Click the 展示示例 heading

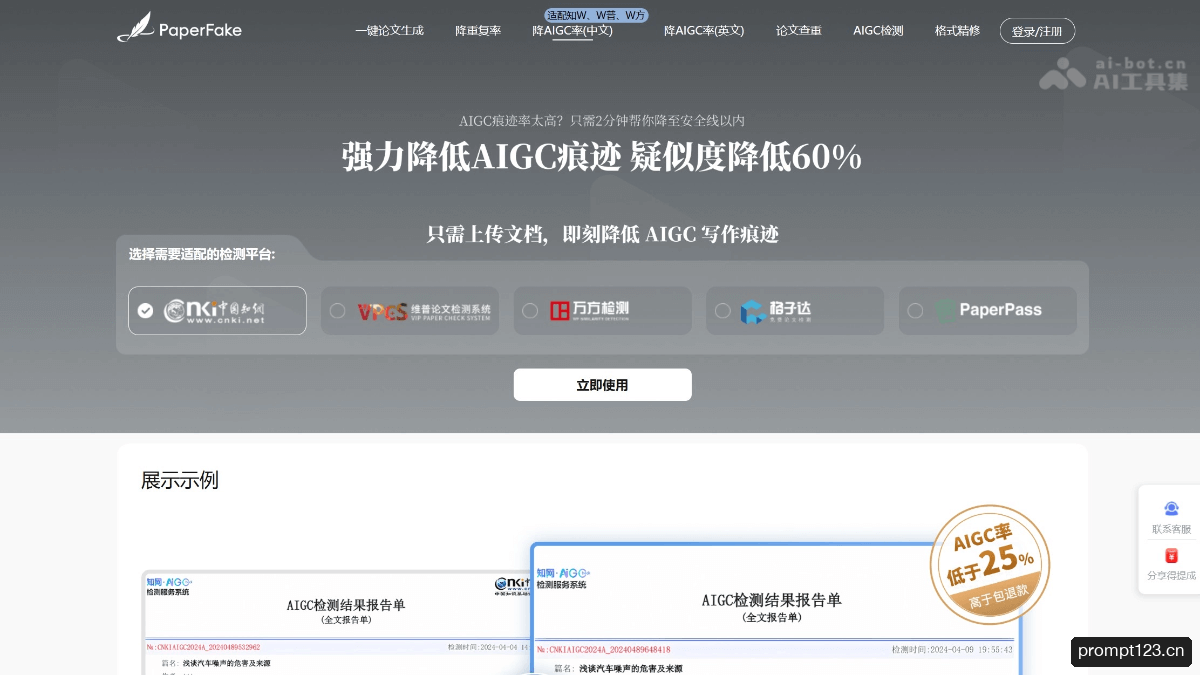click(x=179, y=480)
